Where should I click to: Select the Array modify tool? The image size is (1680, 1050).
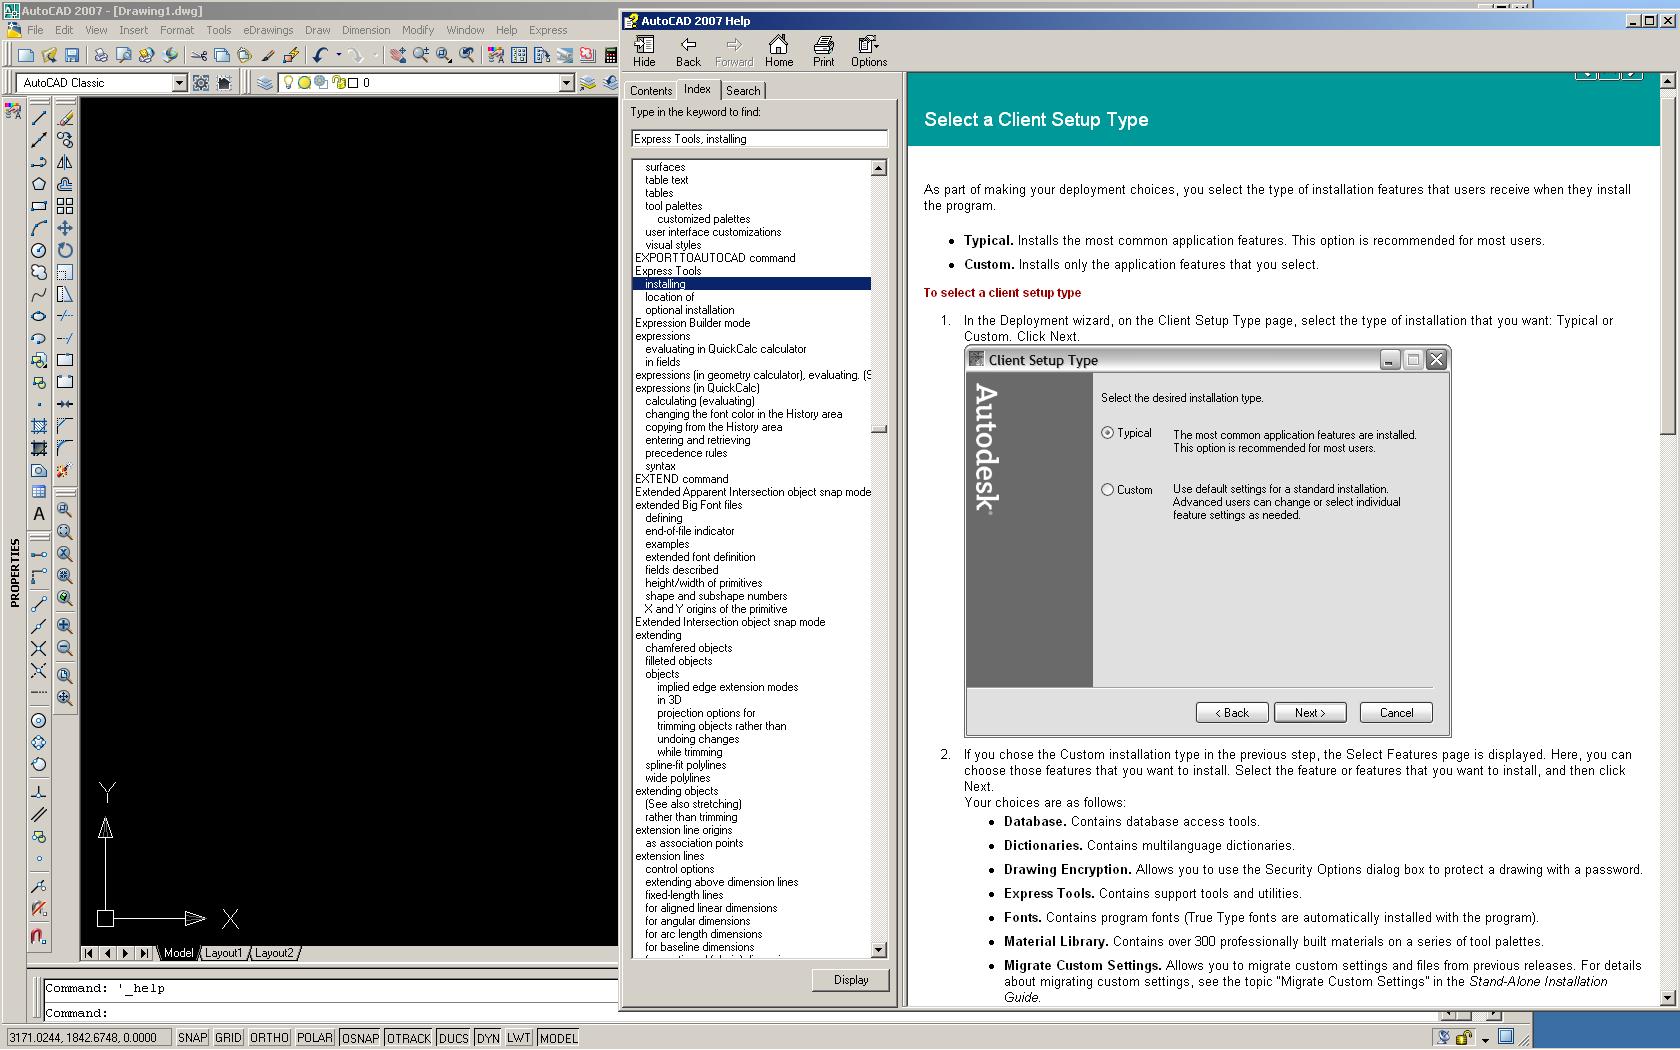pos(65,206)
